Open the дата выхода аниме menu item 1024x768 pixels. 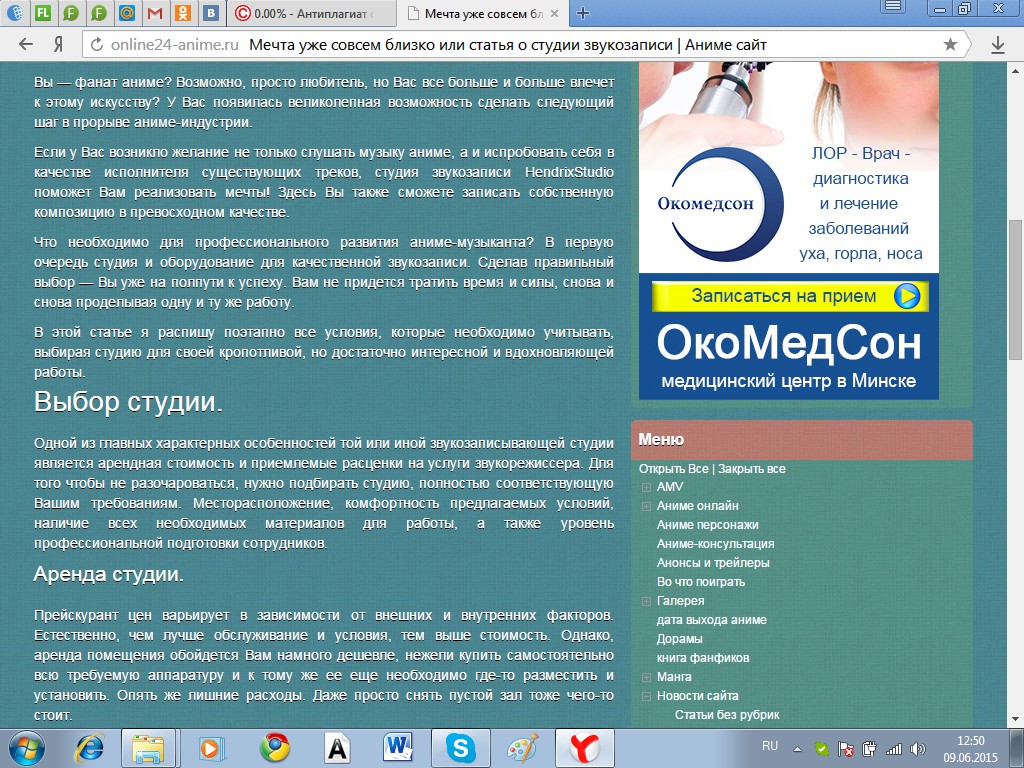point(711,620)
